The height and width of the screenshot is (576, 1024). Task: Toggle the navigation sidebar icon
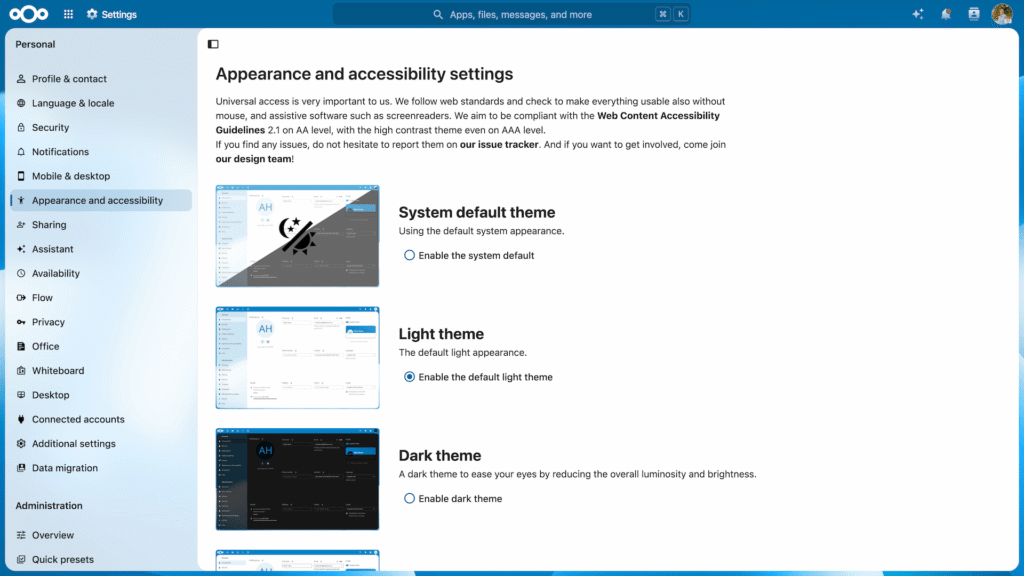click(213, 44)
